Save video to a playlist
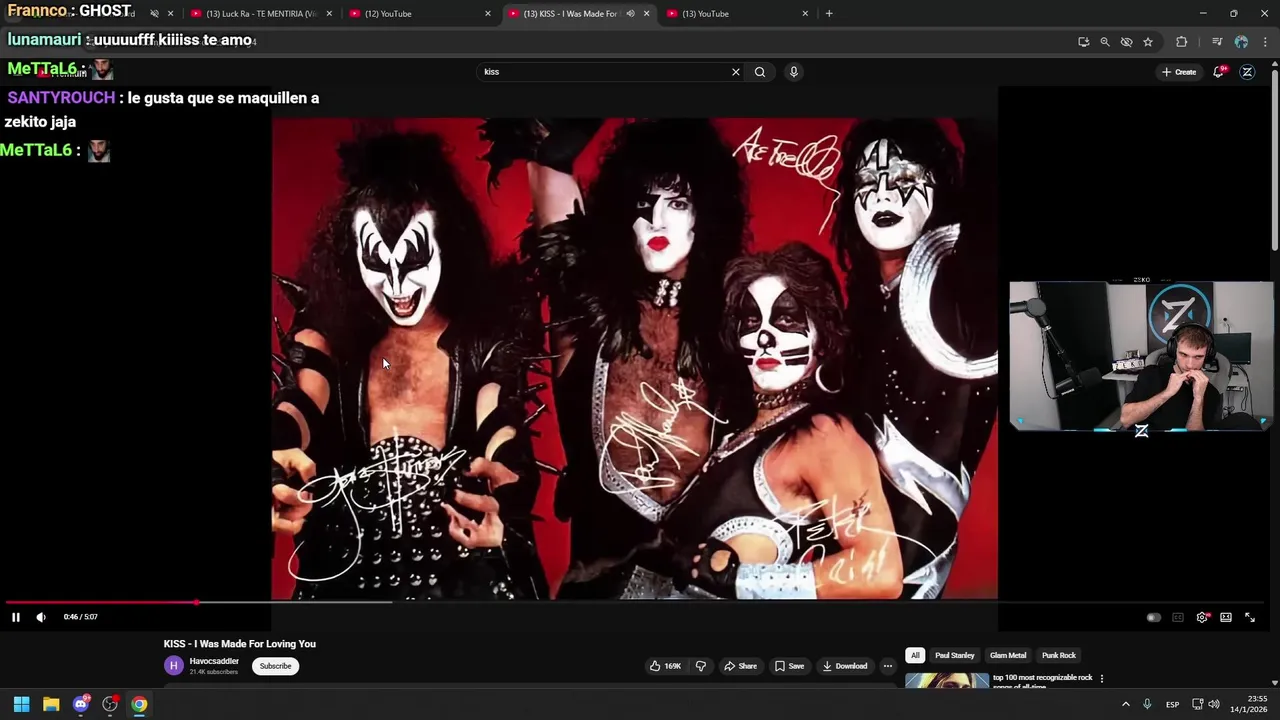Image resolution: width=1280 pixels, height=720 pixels. 789,666
